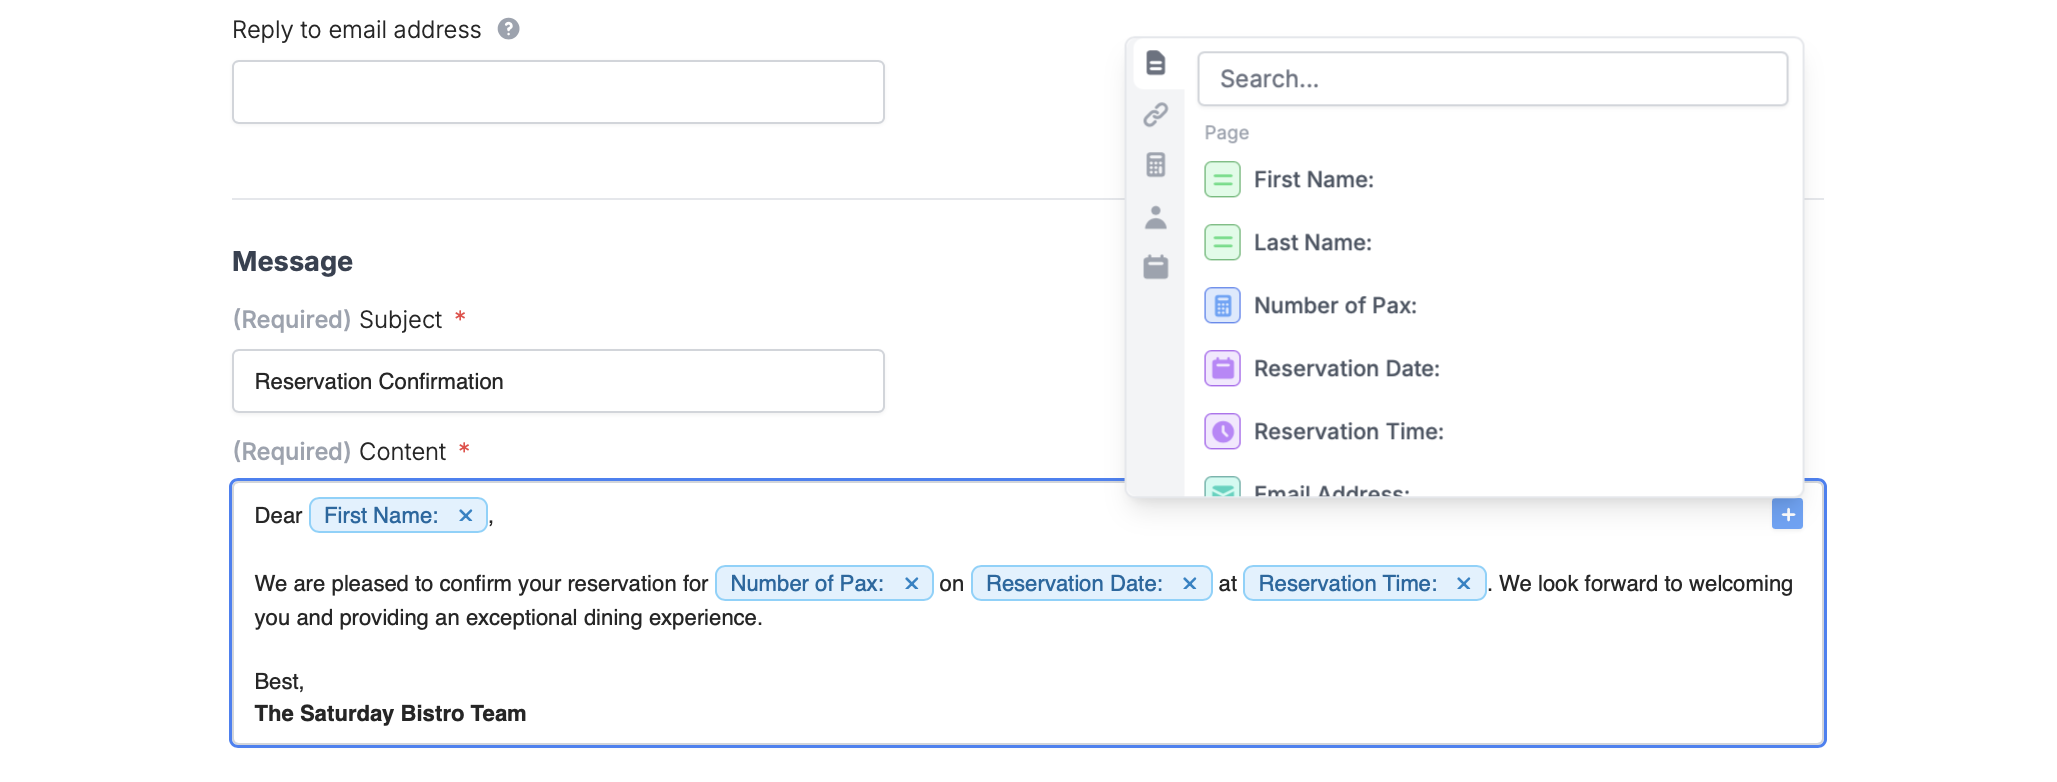
Task: Select the calendar icon in the picker sidebar
Action: point(1155,267)
